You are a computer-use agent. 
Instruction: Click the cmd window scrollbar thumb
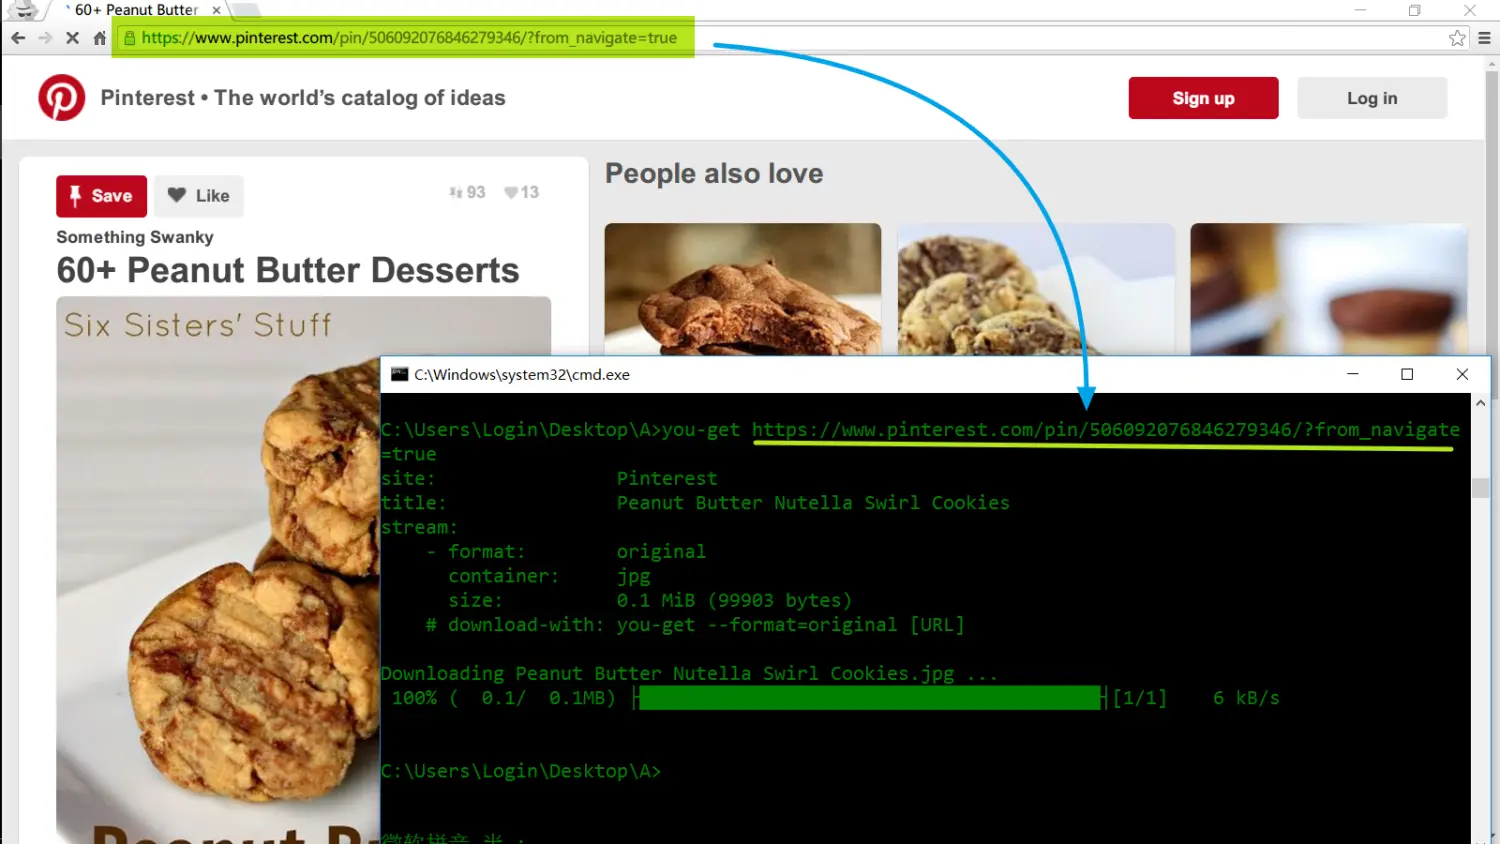click(x=1480, y=488)
